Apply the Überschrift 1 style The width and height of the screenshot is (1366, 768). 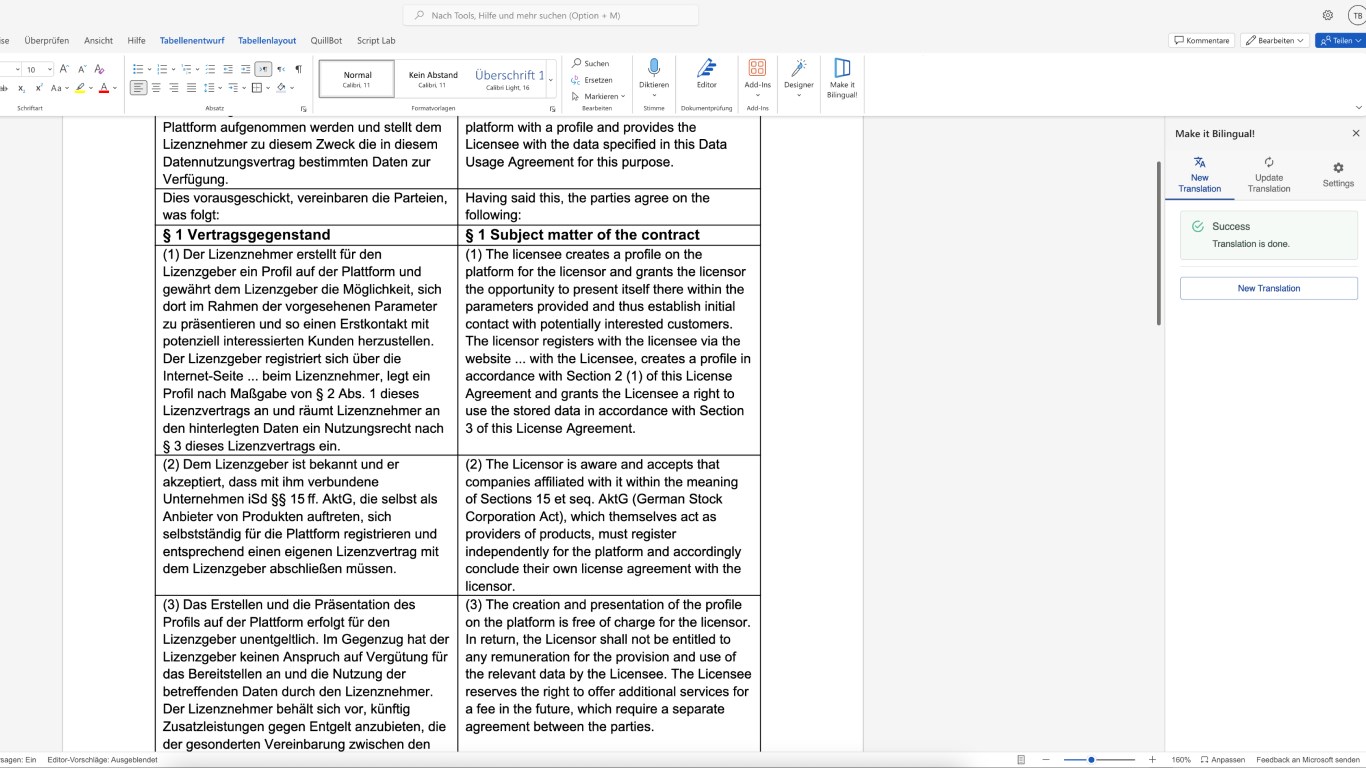tap(509, 79)
